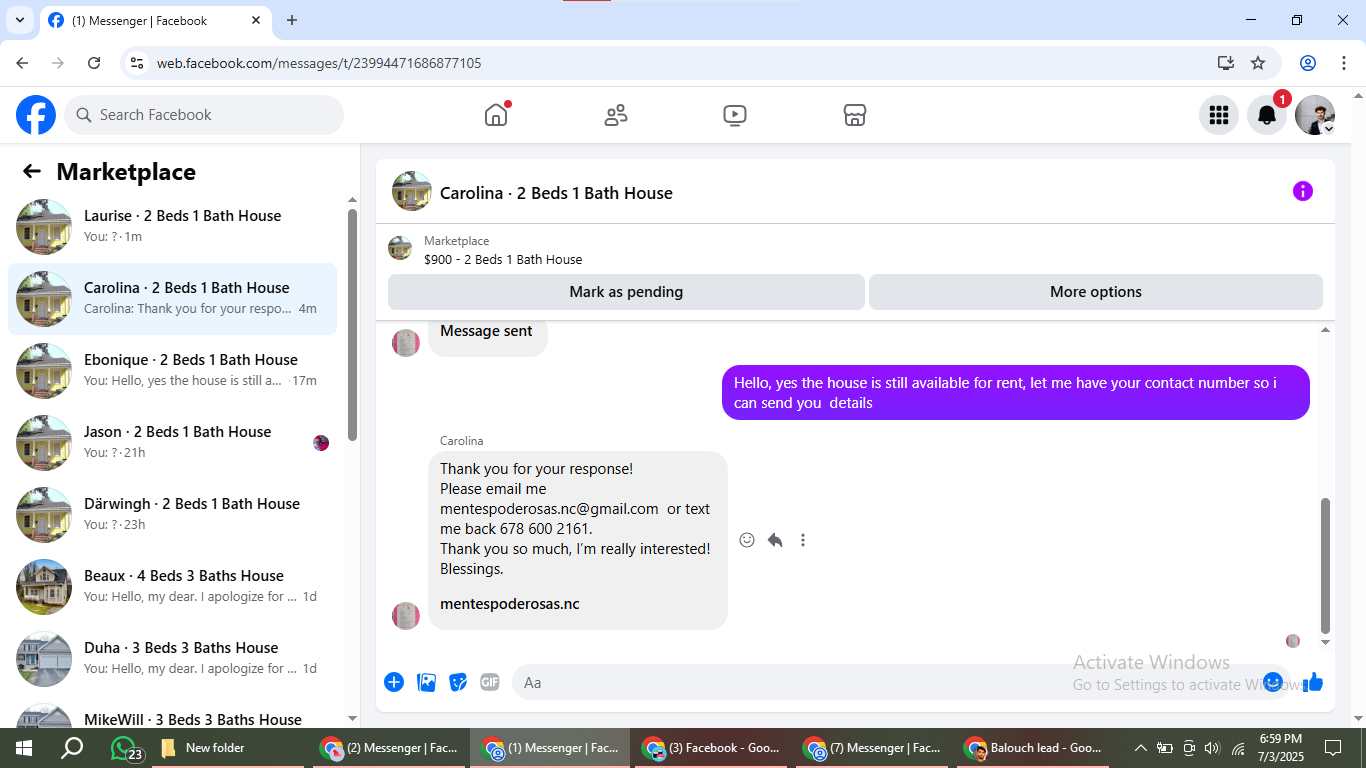Screen dimensions: 1366x768
Task: Open Därwingh 2 Beds 1 Bath conversation
Action: [x=172, y=515]
